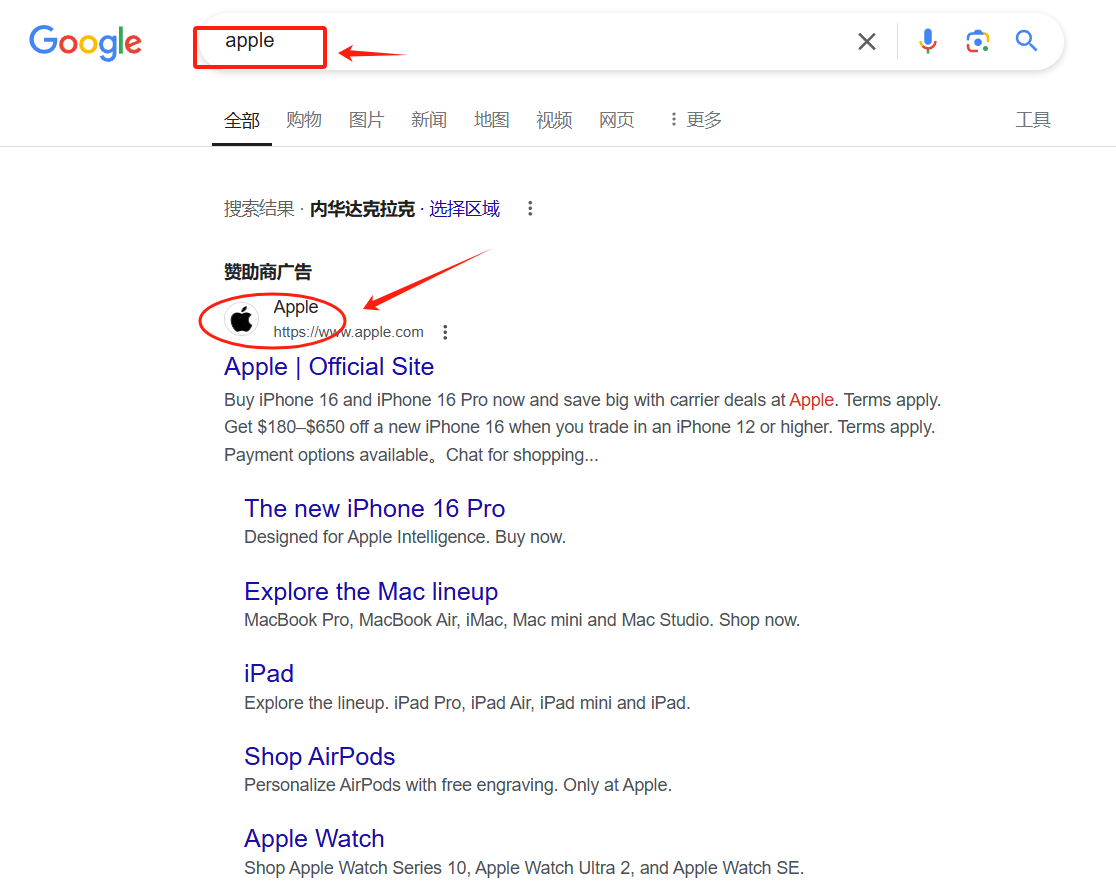Viewport: 1116px width, 895px height.
Task: Open the Apple Watch sitelink
Action: [314, 838]
